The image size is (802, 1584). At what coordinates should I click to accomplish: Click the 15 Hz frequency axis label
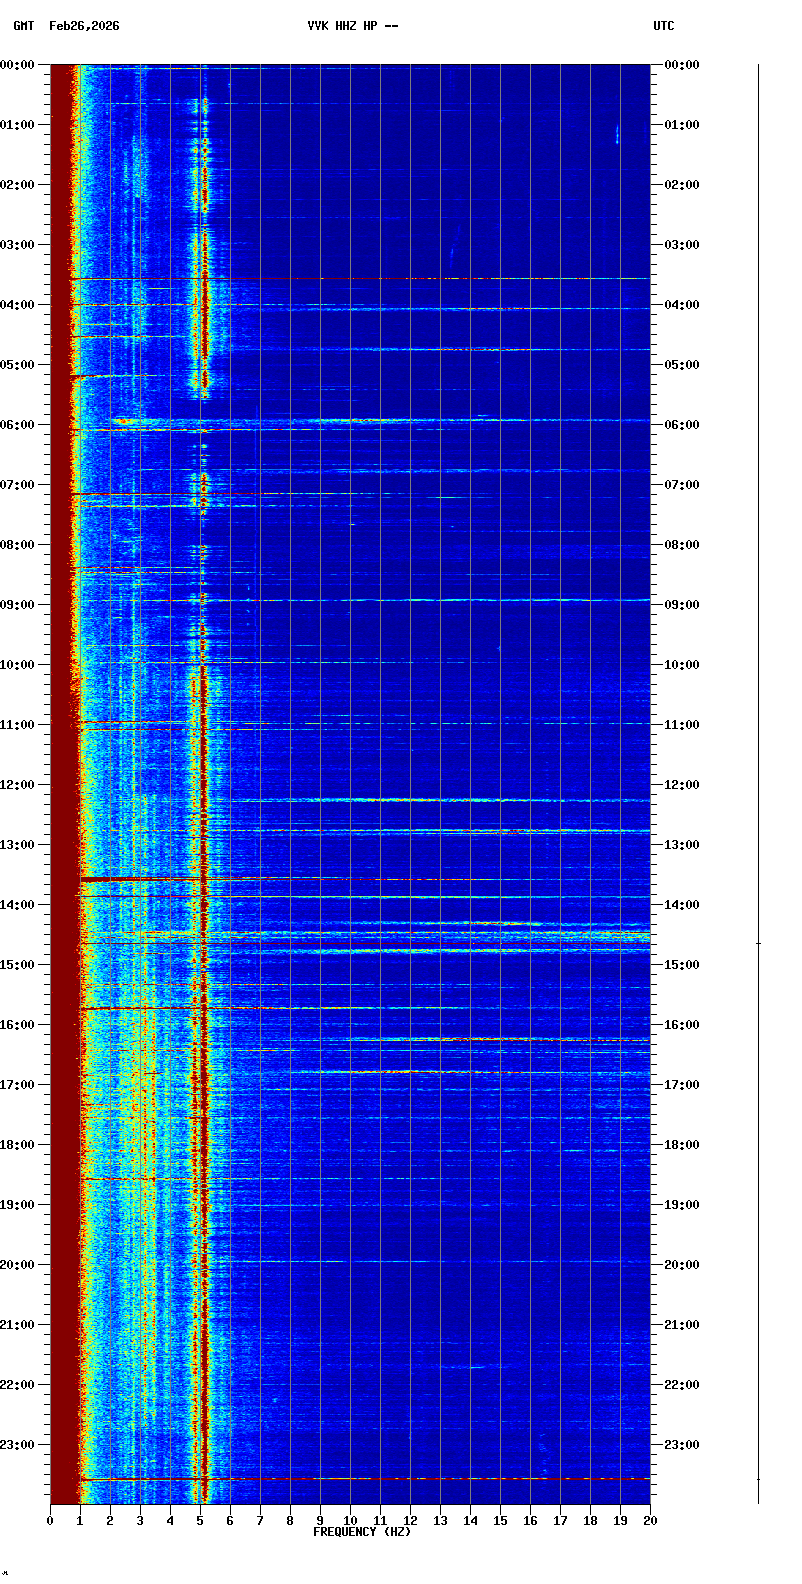click(500, 1521)
